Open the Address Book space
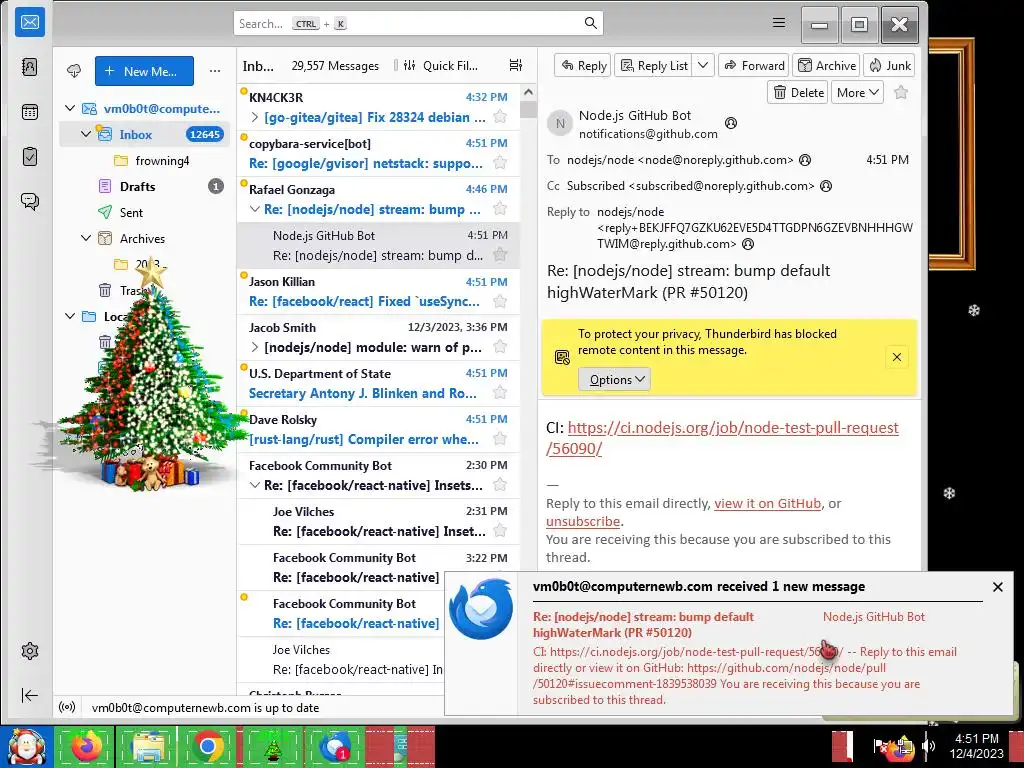Screen dimensions: 1024x768 (30, 67)
